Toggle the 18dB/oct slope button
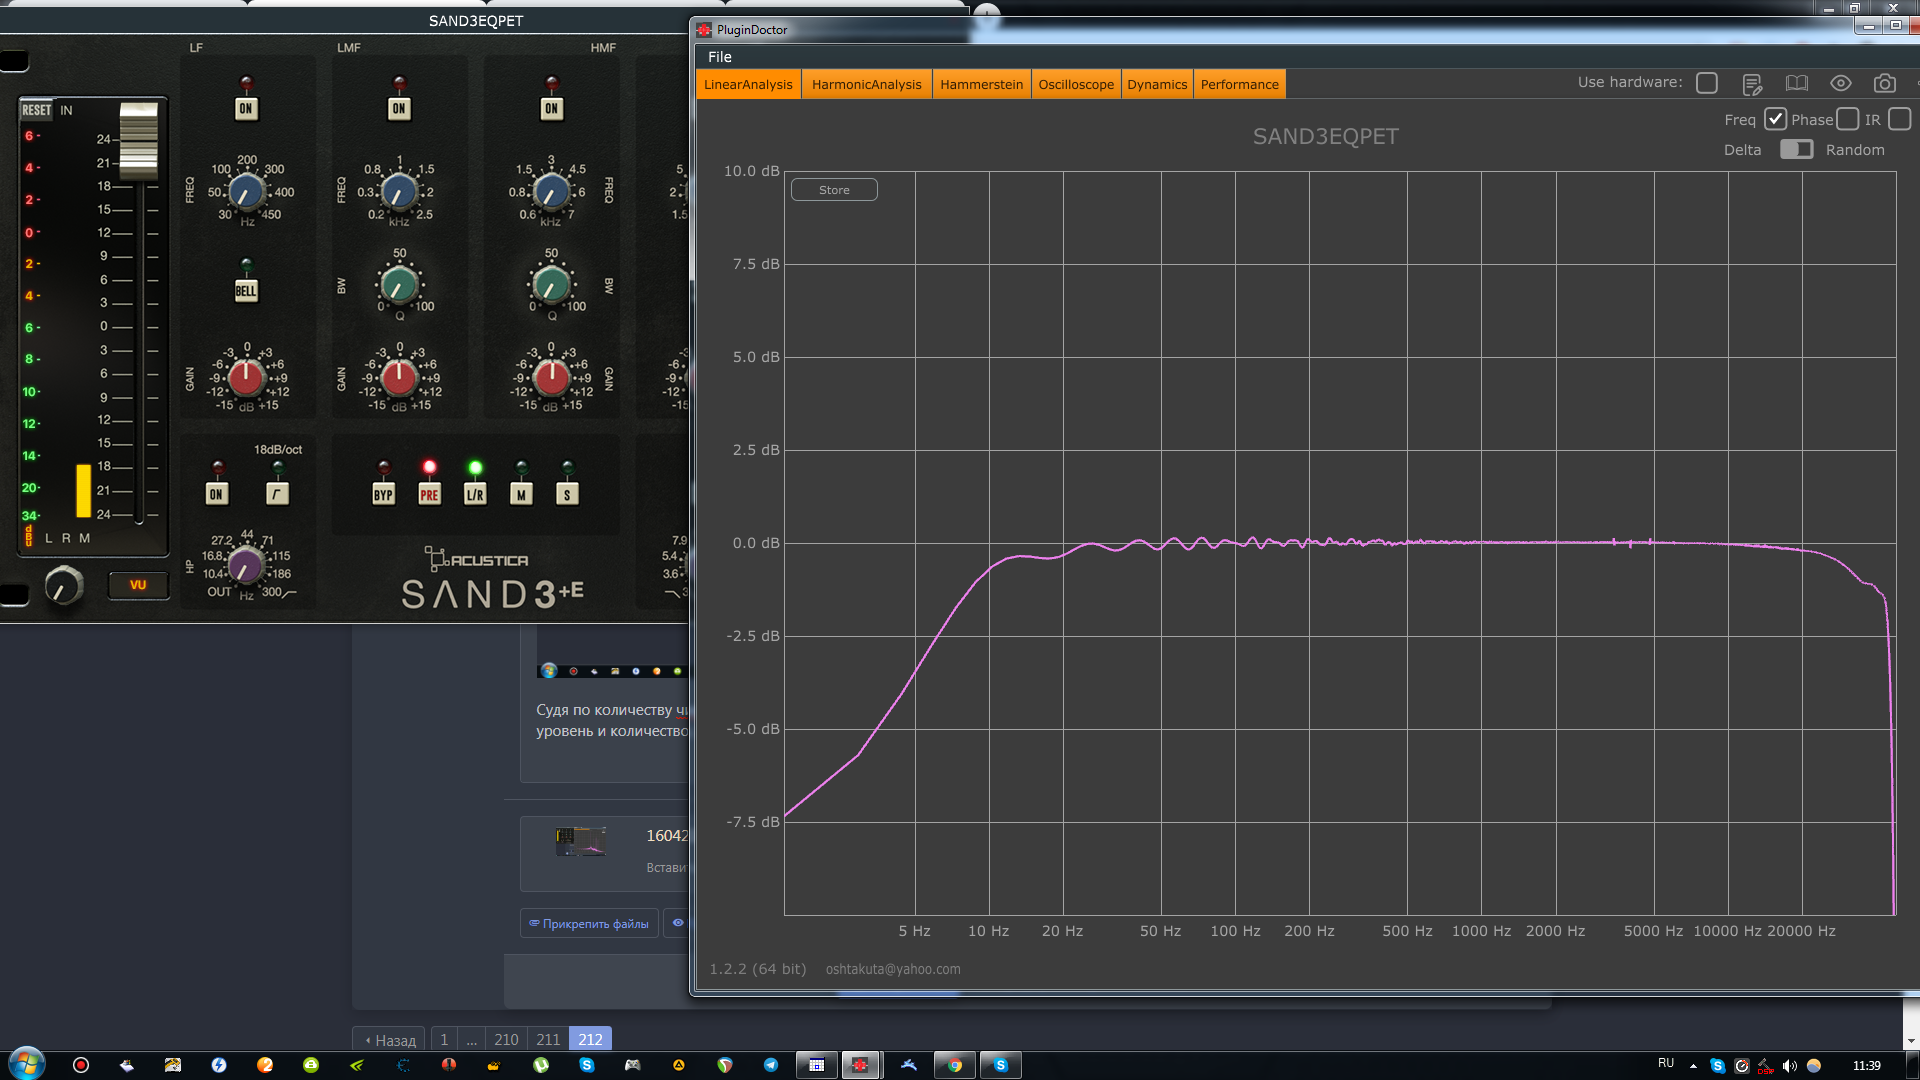 tap(278, 494)
